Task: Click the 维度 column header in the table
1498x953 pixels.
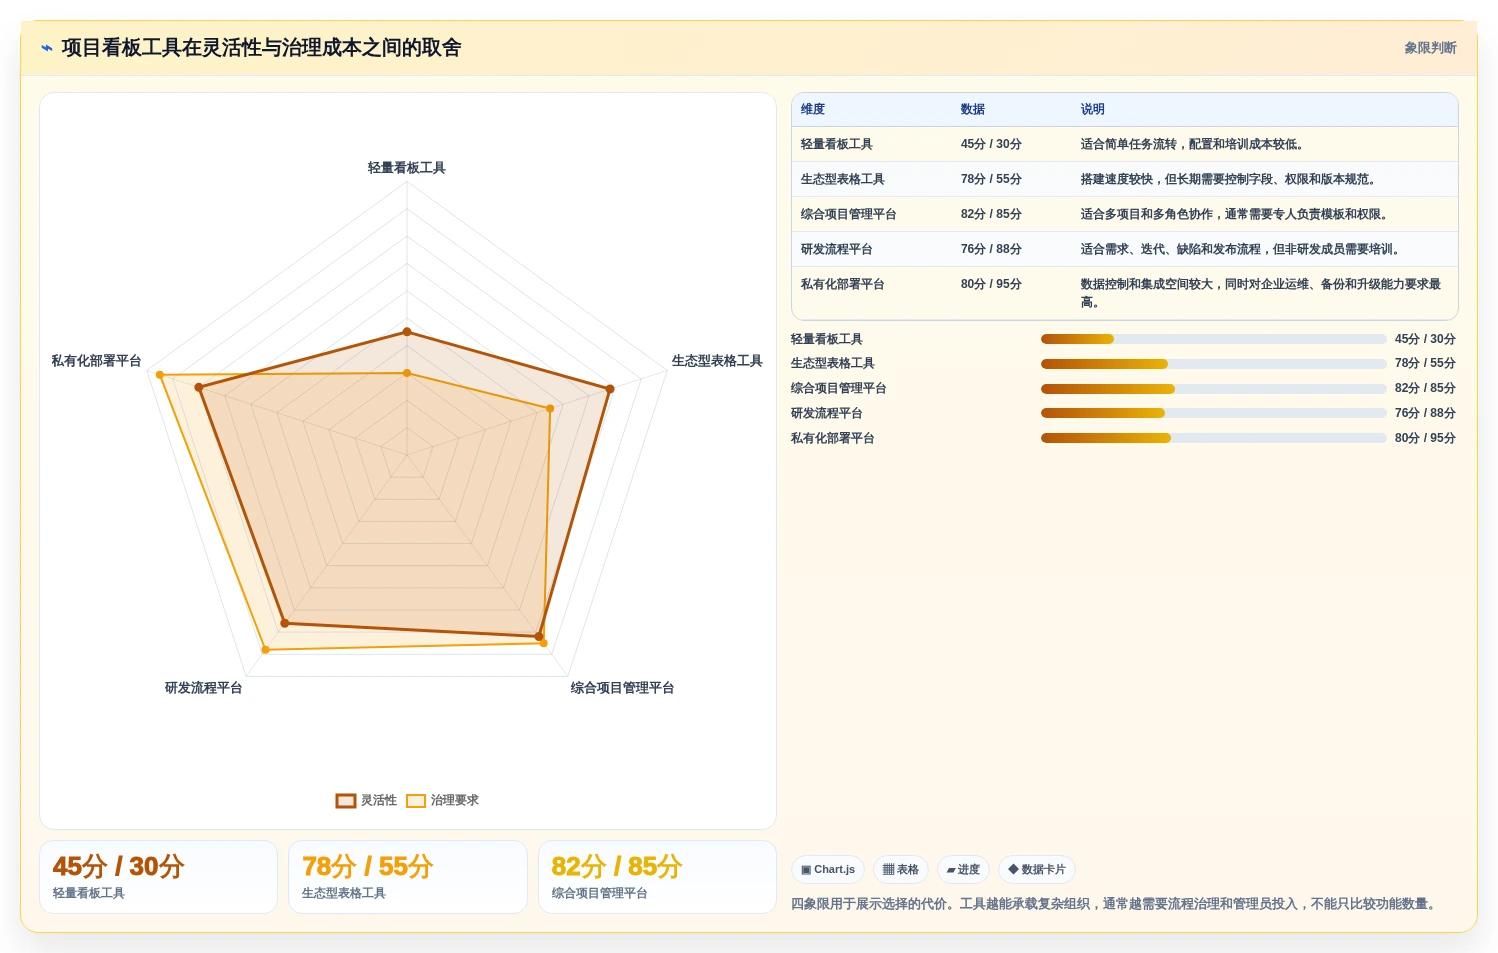Action: point(813,109)
